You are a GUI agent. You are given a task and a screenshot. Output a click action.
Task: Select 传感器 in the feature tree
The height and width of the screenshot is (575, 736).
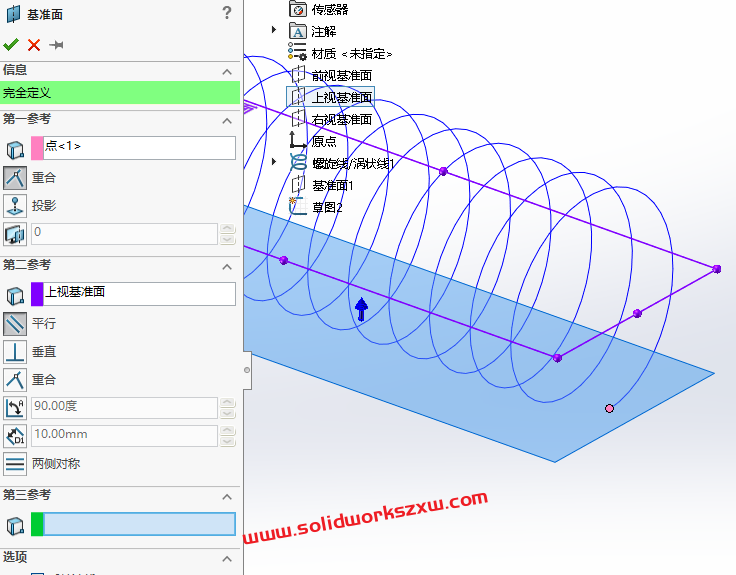coord(330,9)
